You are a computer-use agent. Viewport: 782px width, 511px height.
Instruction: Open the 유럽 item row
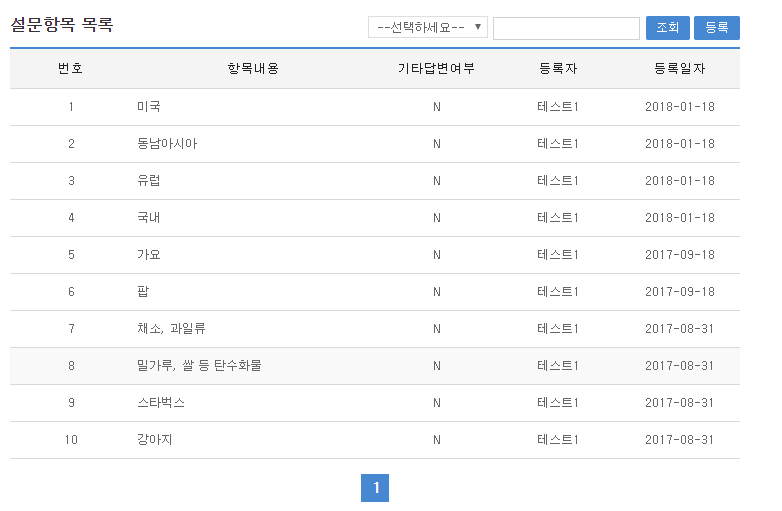(x=149, y=181)
